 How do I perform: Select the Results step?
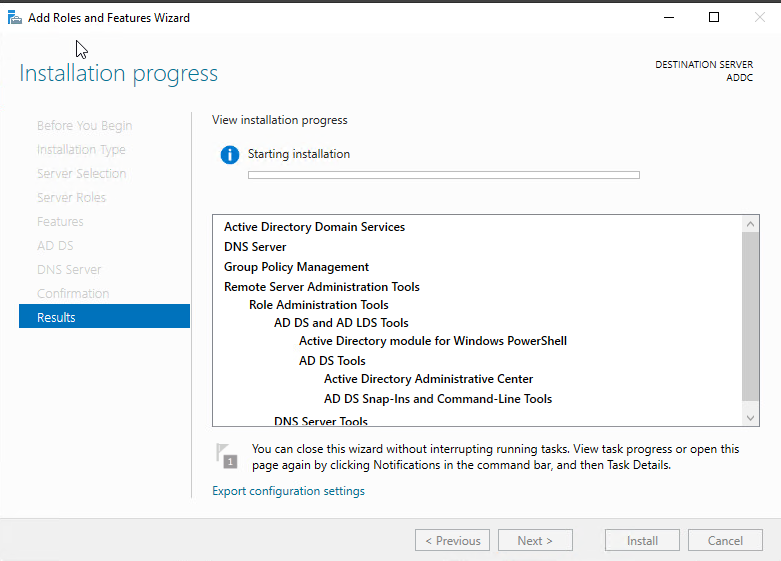point(105,316)
